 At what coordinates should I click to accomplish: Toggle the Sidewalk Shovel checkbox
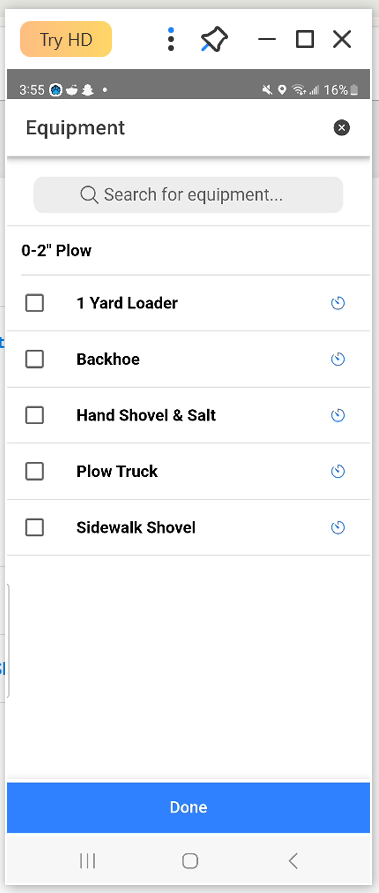35,528
